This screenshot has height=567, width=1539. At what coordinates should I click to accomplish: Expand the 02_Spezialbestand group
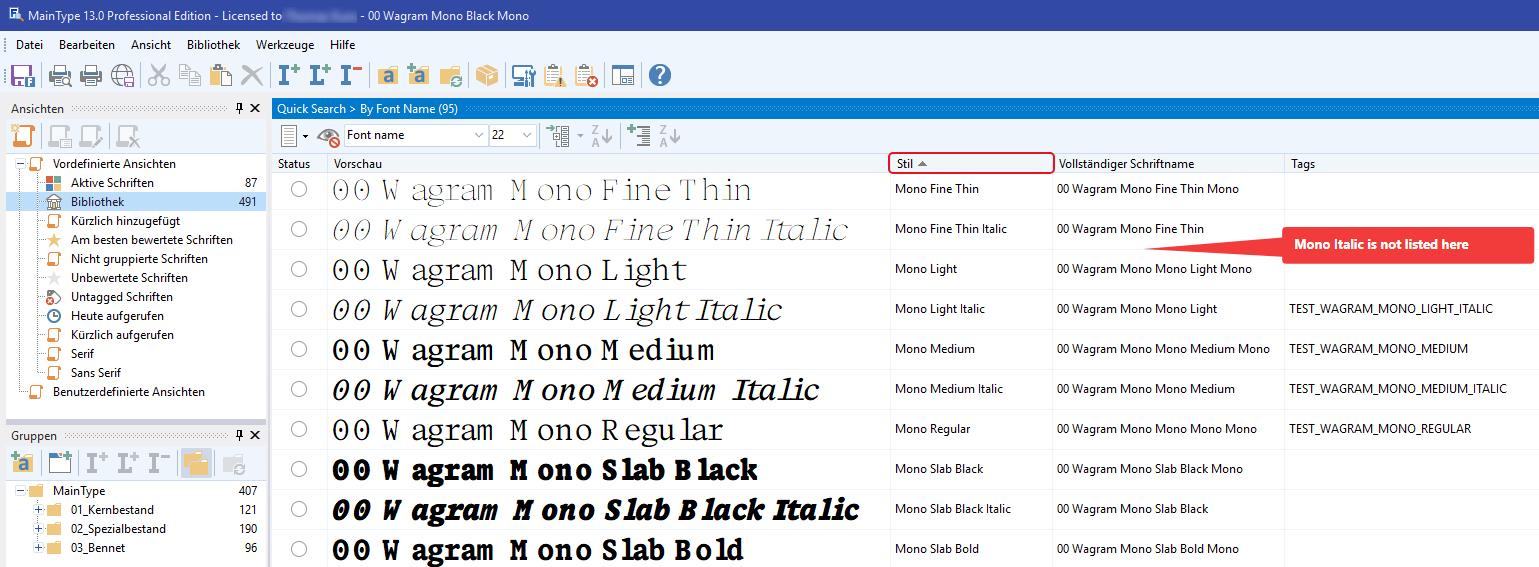tap(39, 529)
